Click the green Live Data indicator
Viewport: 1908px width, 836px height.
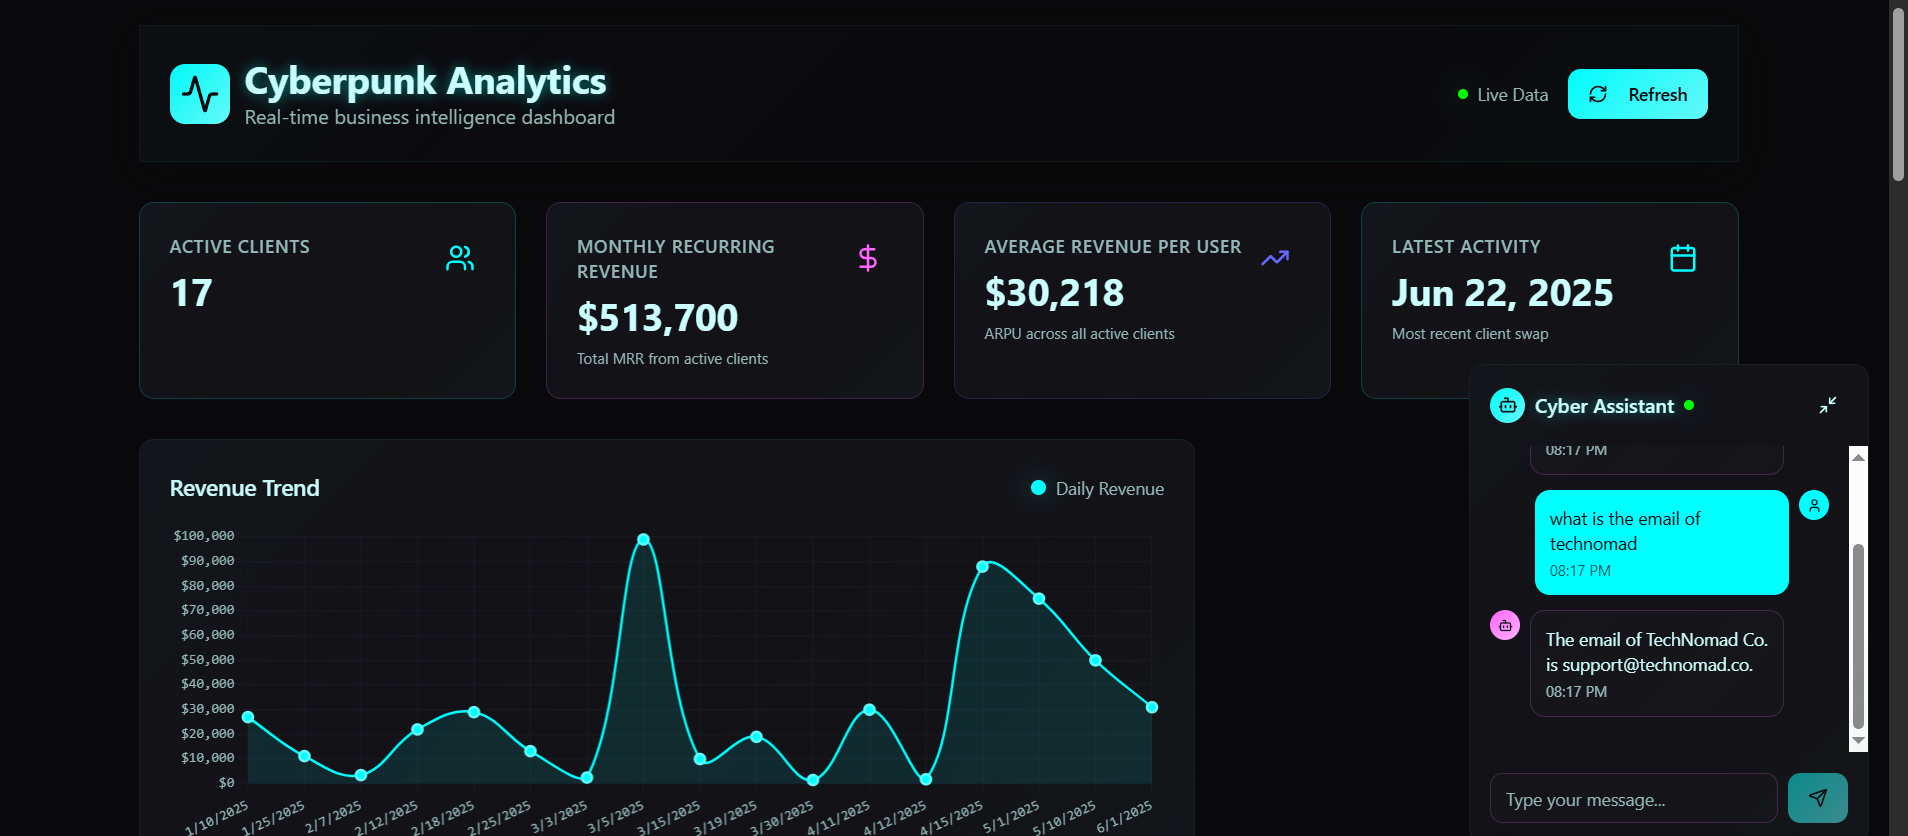1463,95
